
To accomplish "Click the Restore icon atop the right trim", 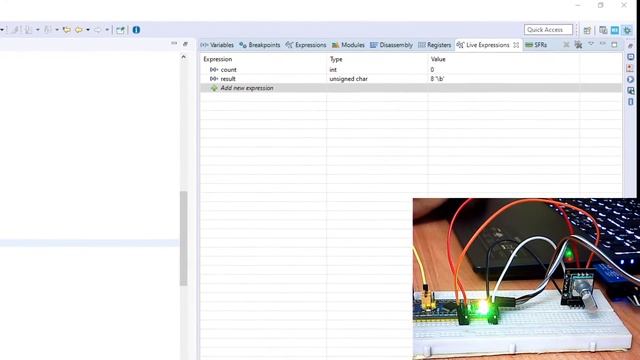I will [631, 46].
